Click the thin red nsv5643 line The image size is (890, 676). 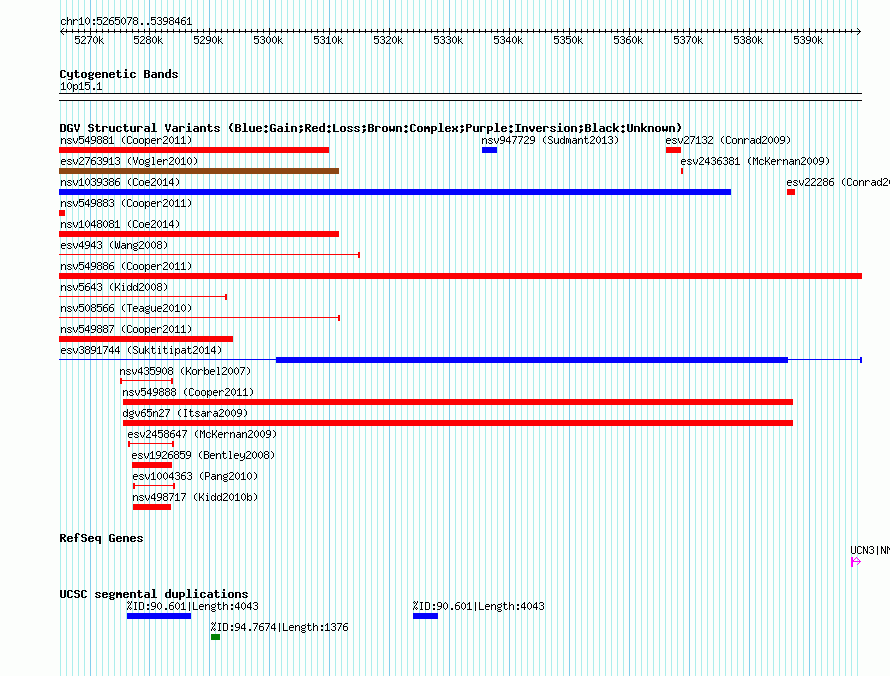pyautogui.click(x=143, y=297)
